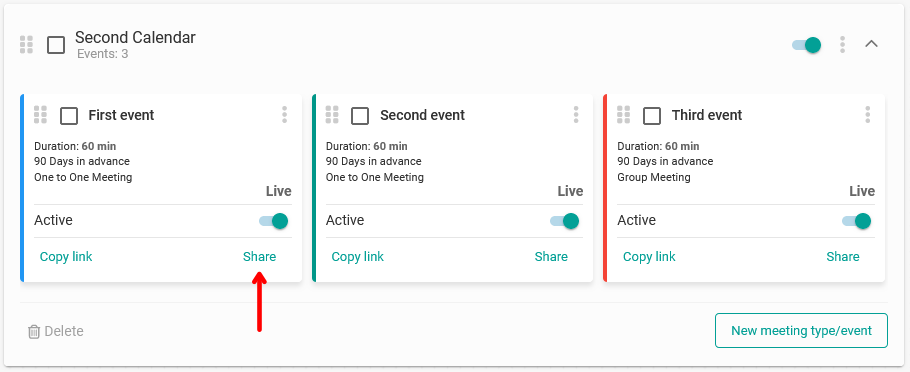Grab the drag handle of First event

(40, 115)
